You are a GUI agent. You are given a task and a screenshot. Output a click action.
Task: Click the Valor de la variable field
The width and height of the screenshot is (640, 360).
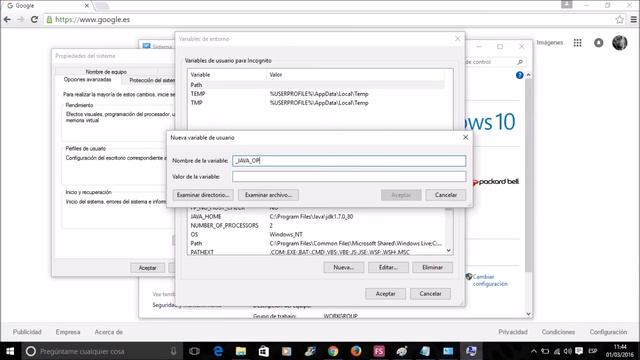[x=349, y=176]
